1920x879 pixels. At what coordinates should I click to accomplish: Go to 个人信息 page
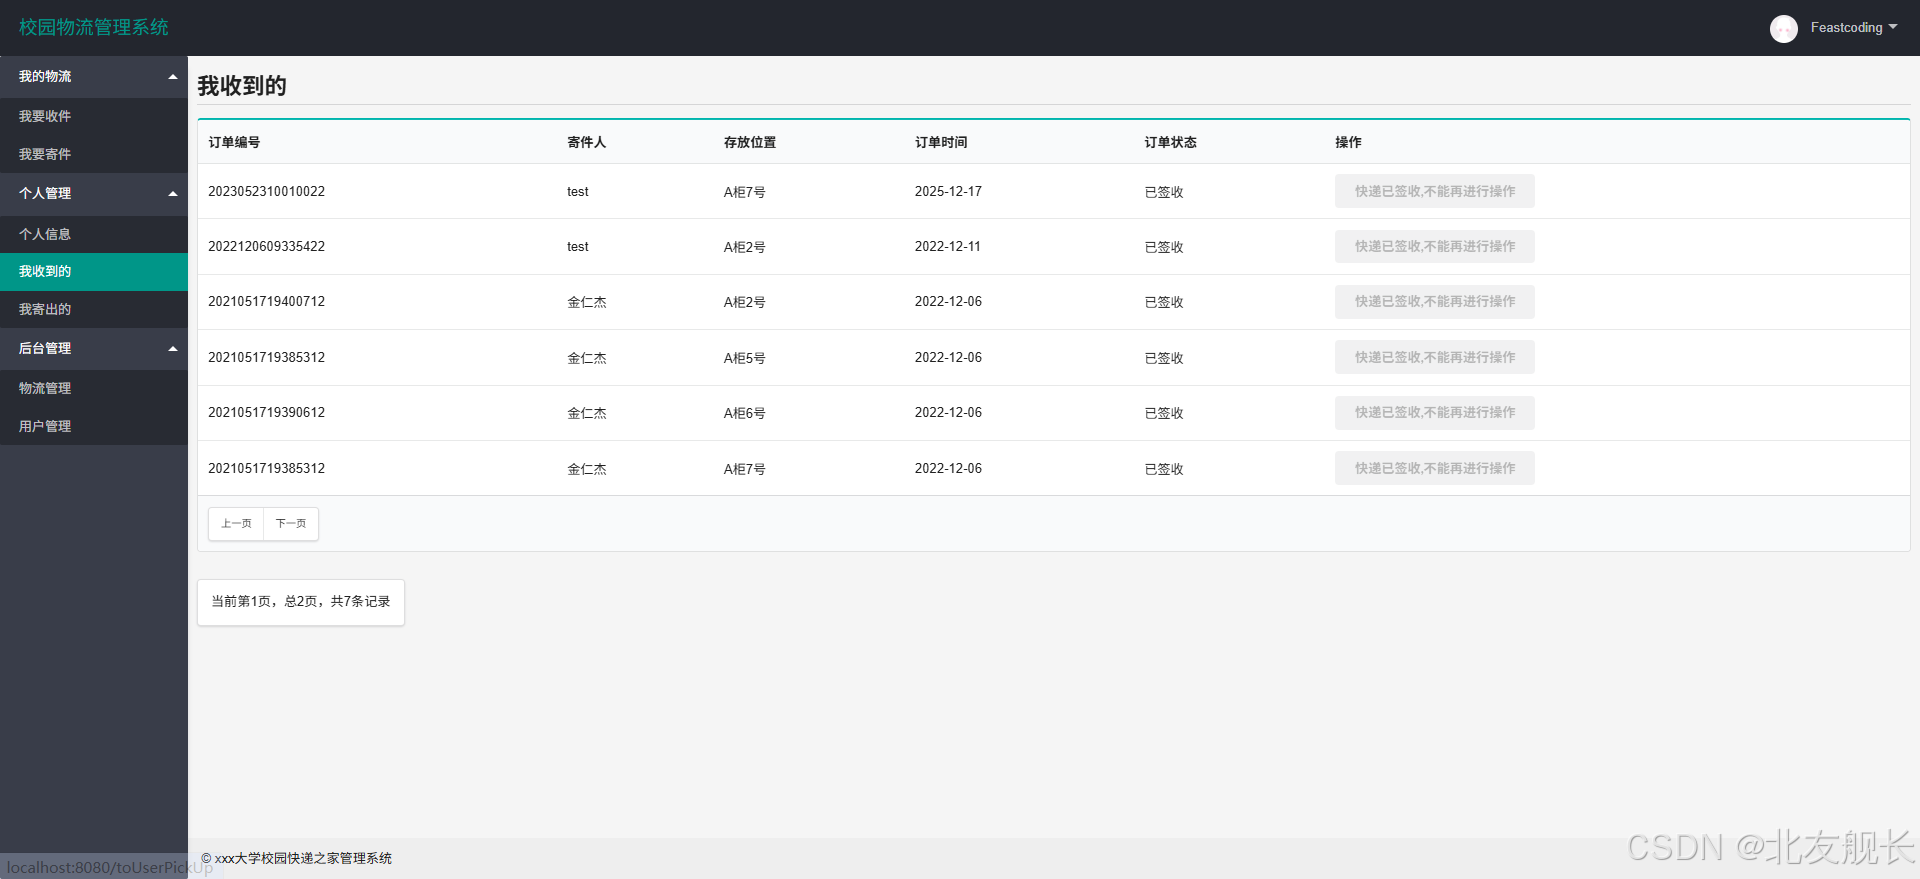(x=94, y=234)
